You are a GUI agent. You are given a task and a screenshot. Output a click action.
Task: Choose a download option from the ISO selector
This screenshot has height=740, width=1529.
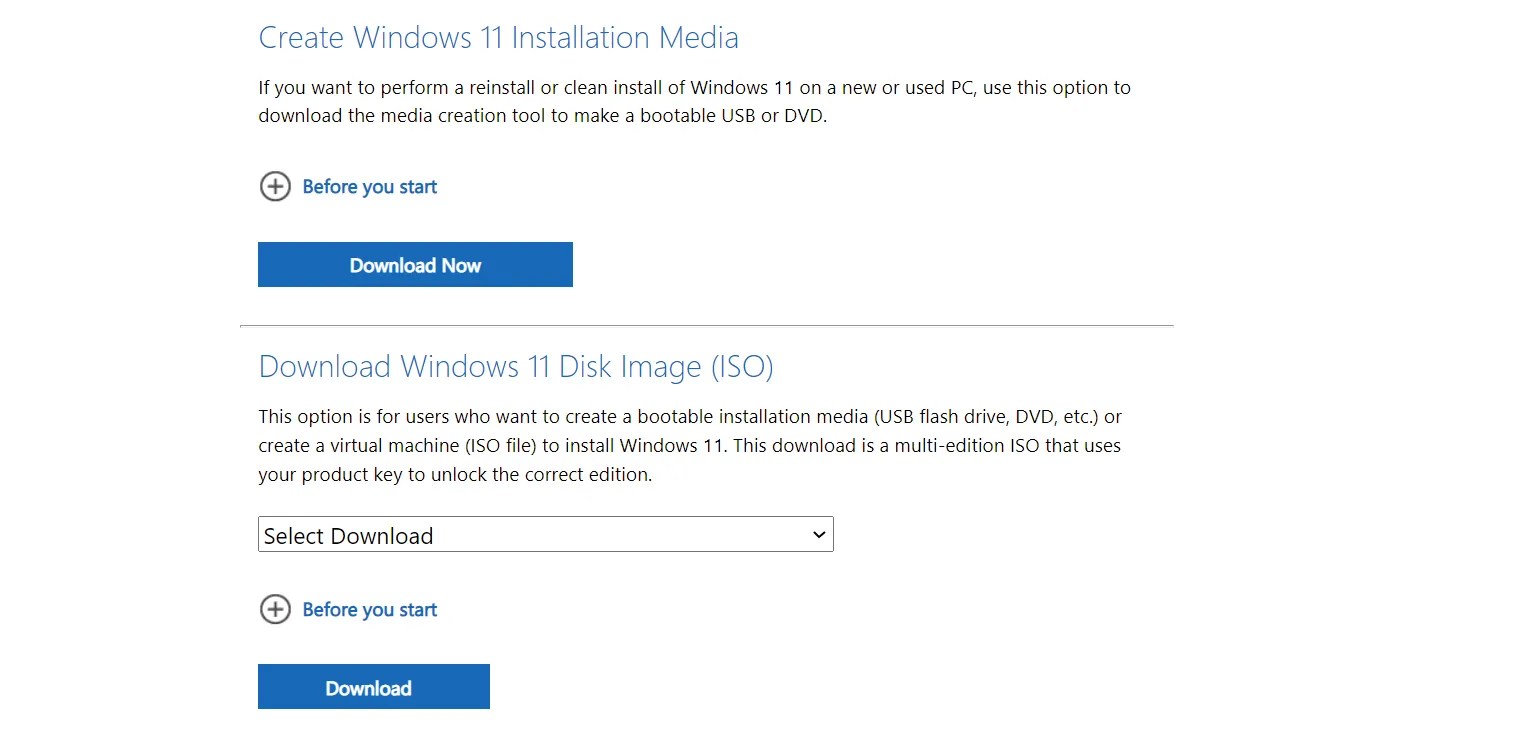545,534
